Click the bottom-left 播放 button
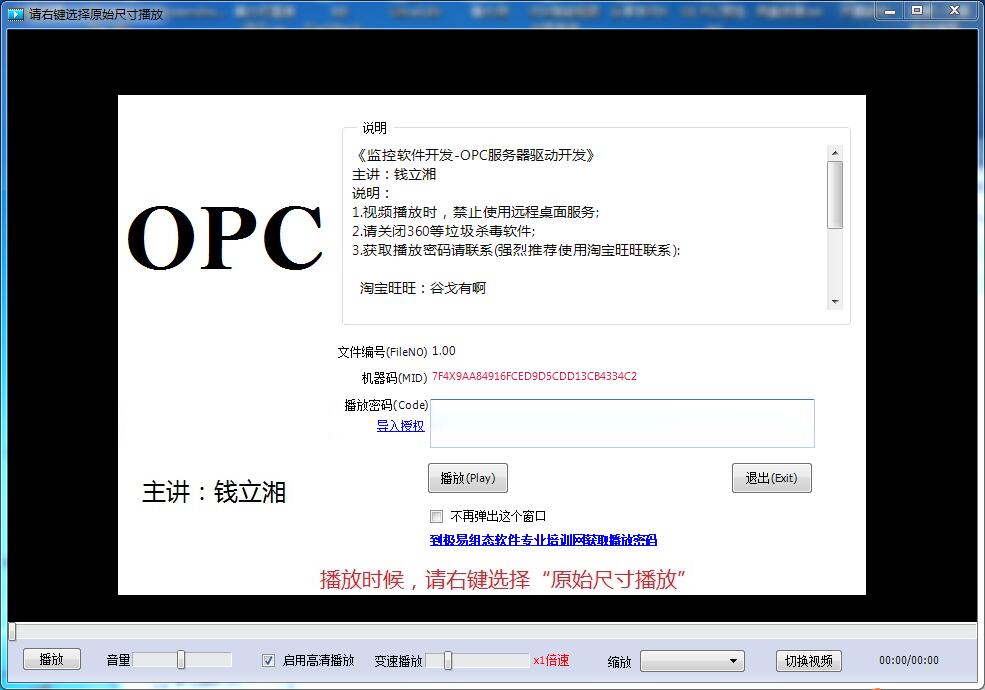The image size is (985, 690). pos(52,660)
